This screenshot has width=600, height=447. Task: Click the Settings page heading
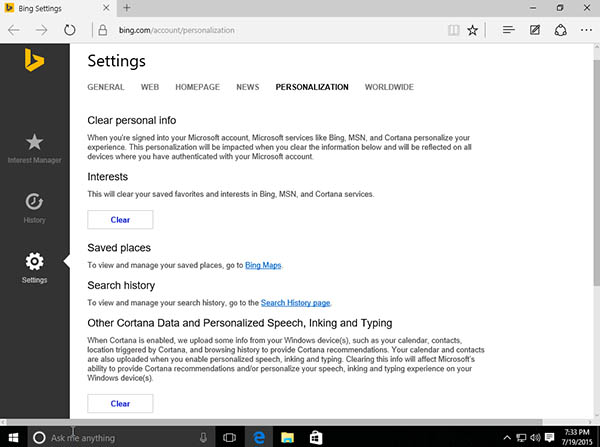click(x=116, y=61)
